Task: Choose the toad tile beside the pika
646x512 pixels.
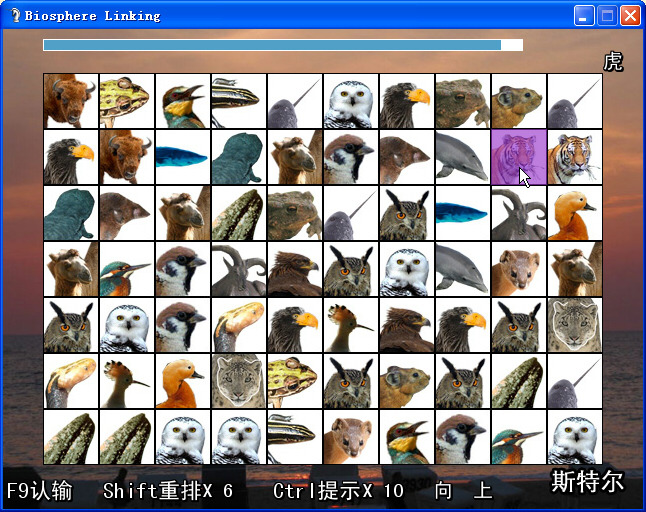Action: pos(463,101)
